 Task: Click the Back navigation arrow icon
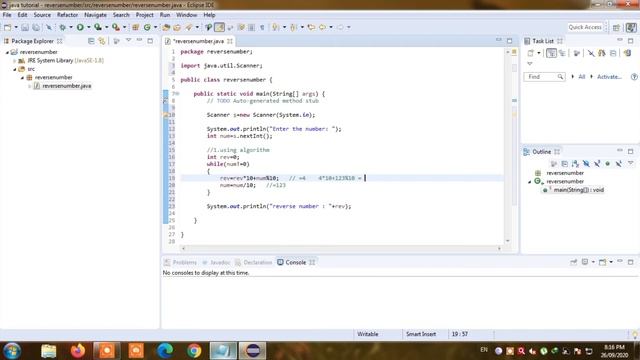[x=322, y=27]
